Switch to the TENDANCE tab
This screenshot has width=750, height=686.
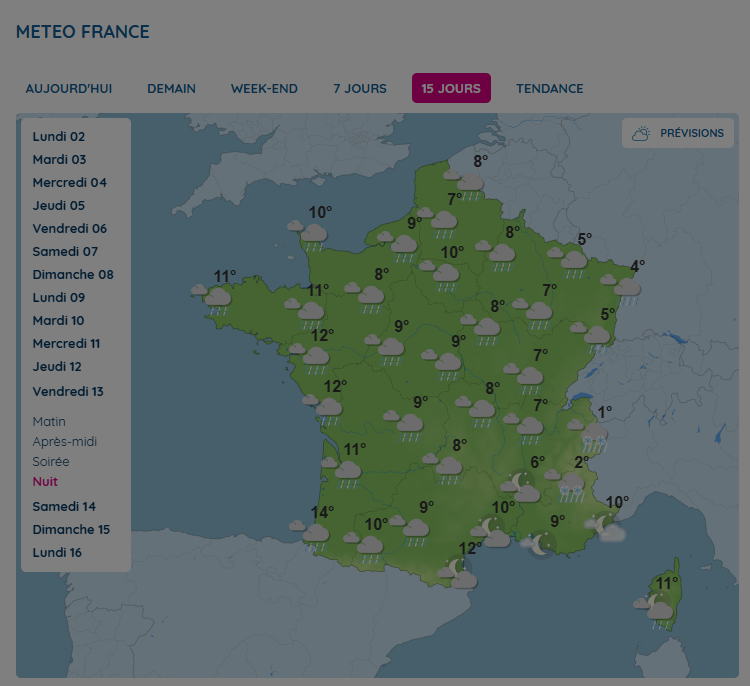click(550, 89)
